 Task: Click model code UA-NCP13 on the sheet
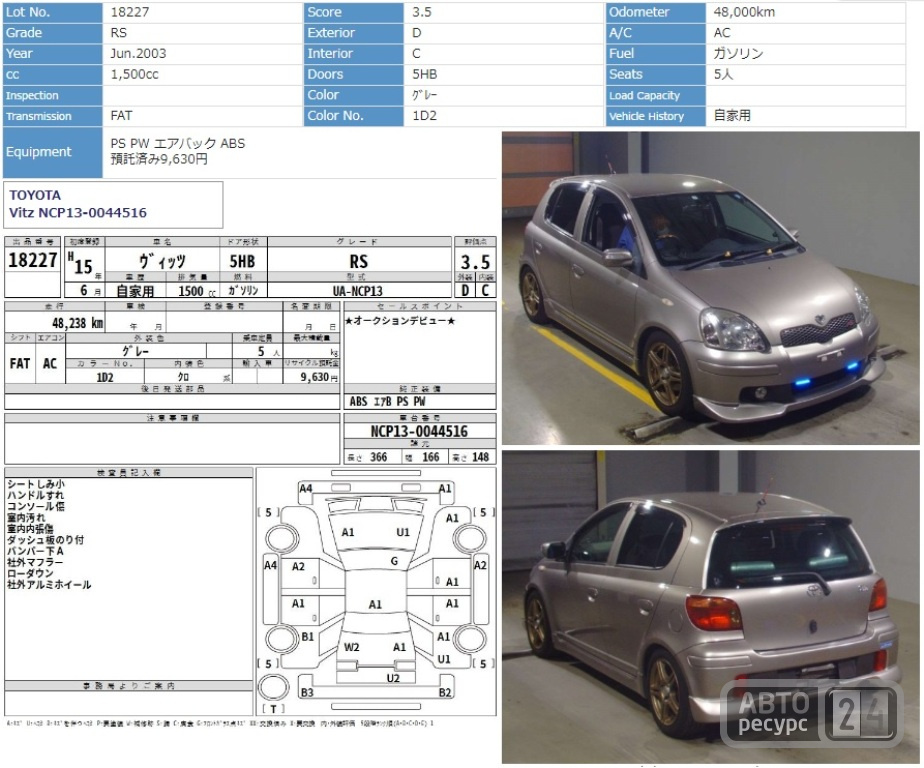tap(357, 291)
